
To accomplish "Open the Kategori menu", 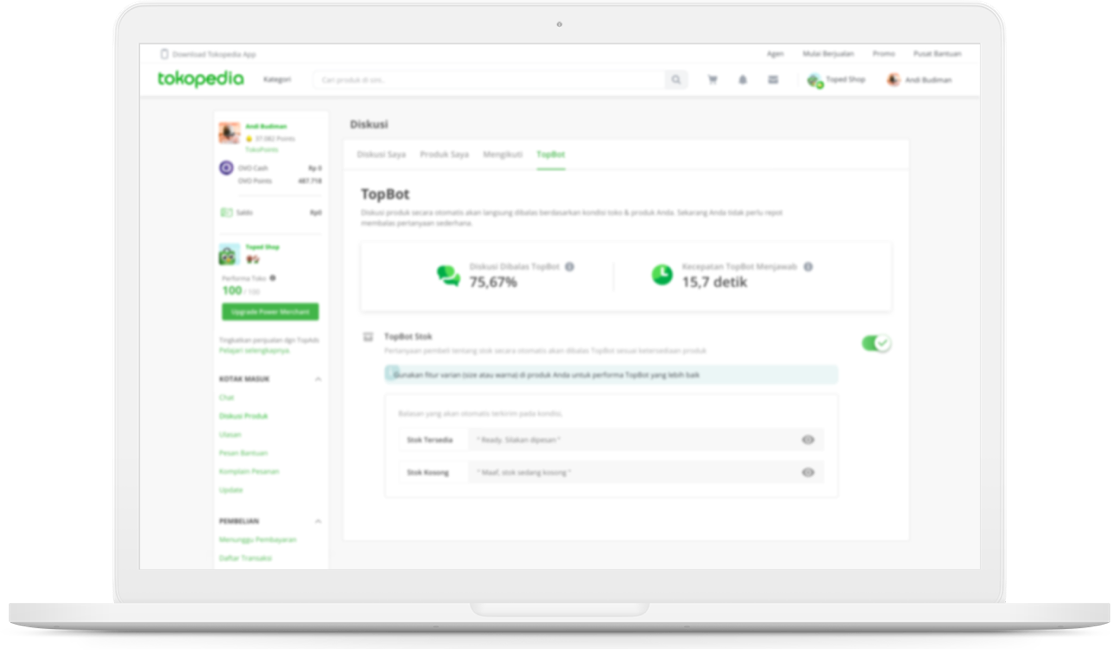I will coord(277,79).
